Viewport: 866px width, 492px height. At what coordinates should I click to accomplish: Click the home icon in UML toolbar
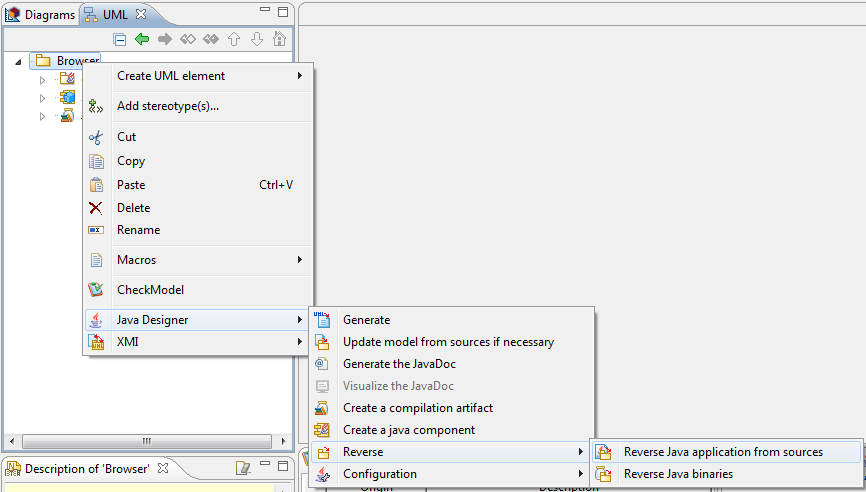tap(279, 39)
